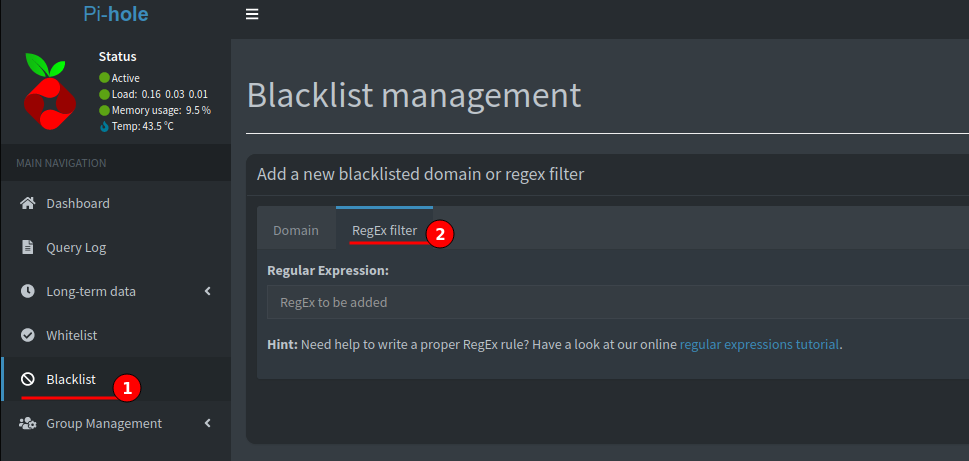Viewport: 969px width, 461px height.
Task: Click the Load 0.16 0.03 0.01 text
Action: coord(159,95)
